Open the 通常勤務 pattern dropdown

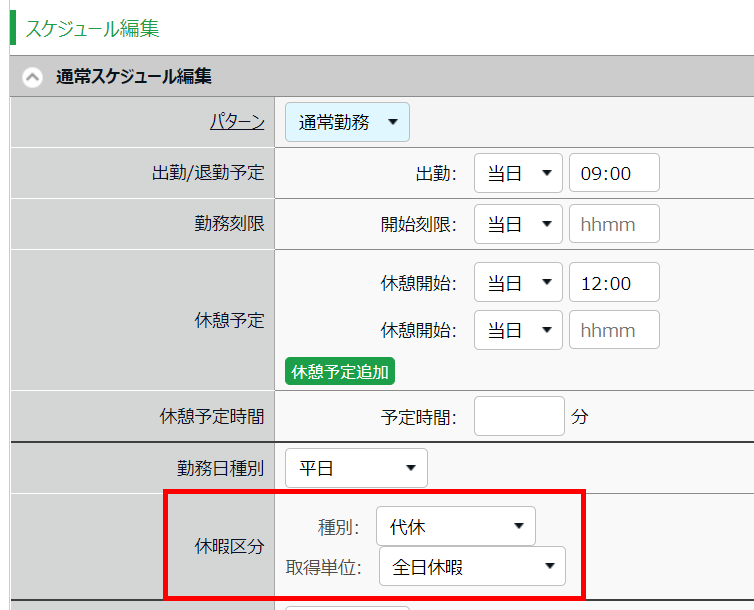347,122
